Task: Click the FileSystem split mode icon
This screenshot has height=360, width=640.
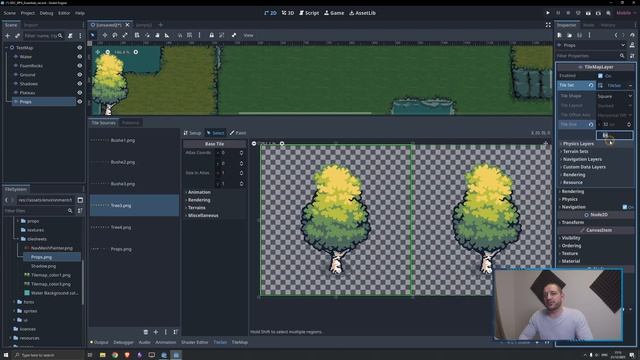Action: (x=80, y=200)
